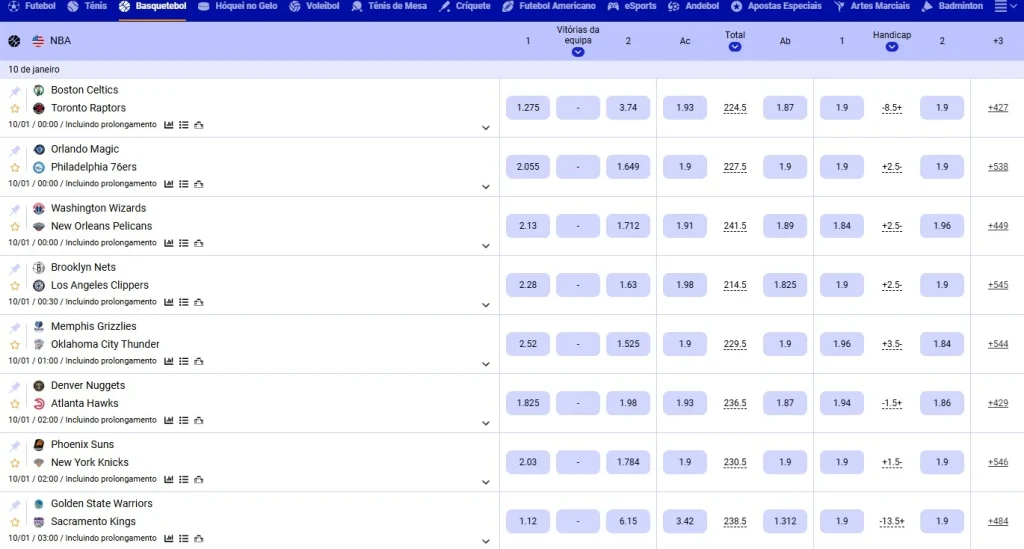Open statistics chart icon for Orlando Magic match
The width and height of the screenshot is (1024, 549).
click(x=168, y=184)
